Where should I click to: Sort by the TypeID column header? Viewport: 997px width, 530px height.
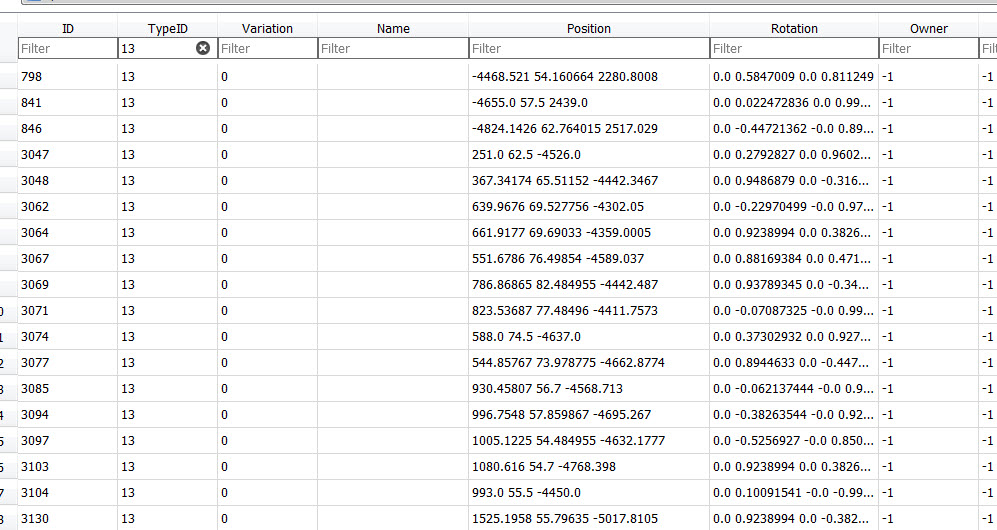pos(167,29)
